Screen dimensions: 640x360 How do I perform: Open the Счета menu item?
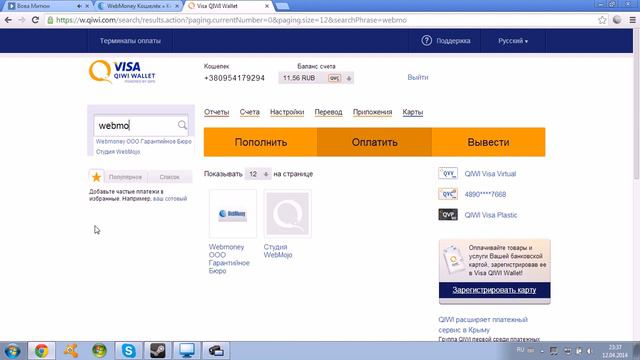point(249,112)
